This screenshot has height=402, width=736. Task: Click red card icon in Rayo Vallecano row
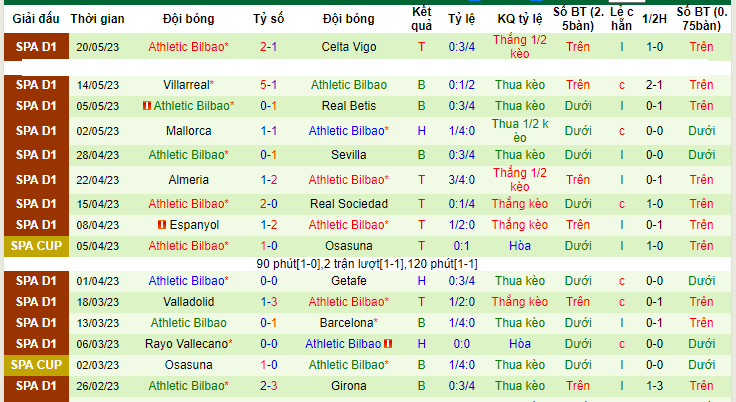[x=388, y=344]
